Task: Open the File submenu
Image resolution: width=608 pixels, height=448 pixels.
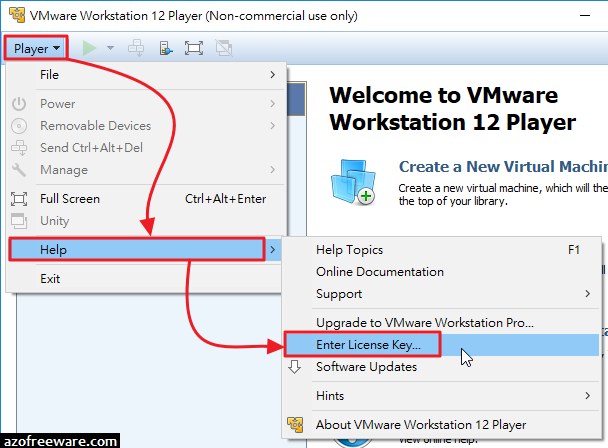Action: pyautogui.click(x=147, y=74)
